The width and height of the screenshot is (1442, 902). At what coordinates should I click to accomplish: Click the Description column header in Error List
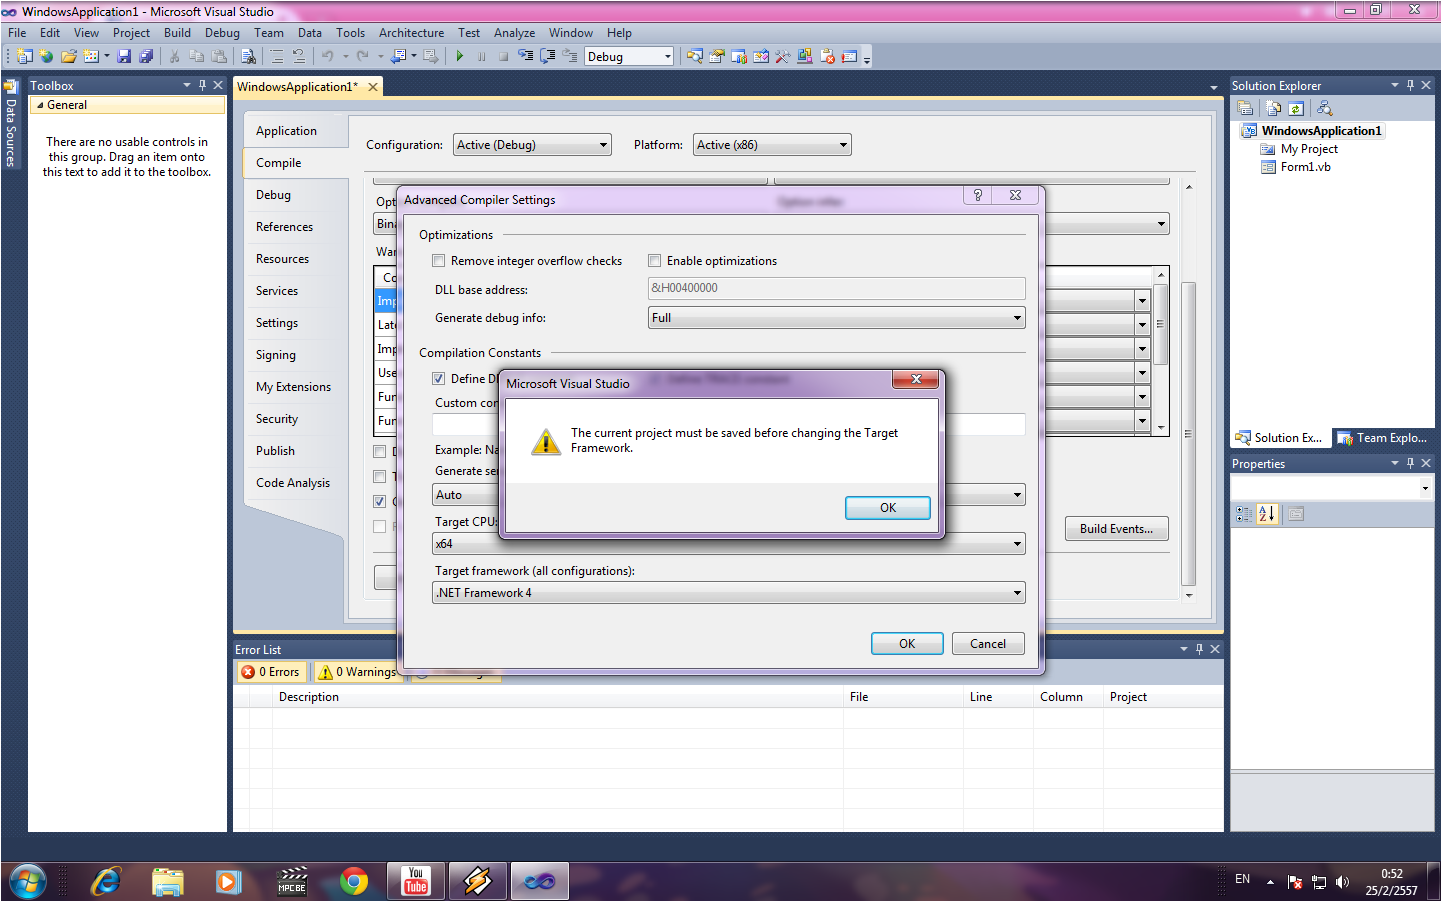(558, 697)
